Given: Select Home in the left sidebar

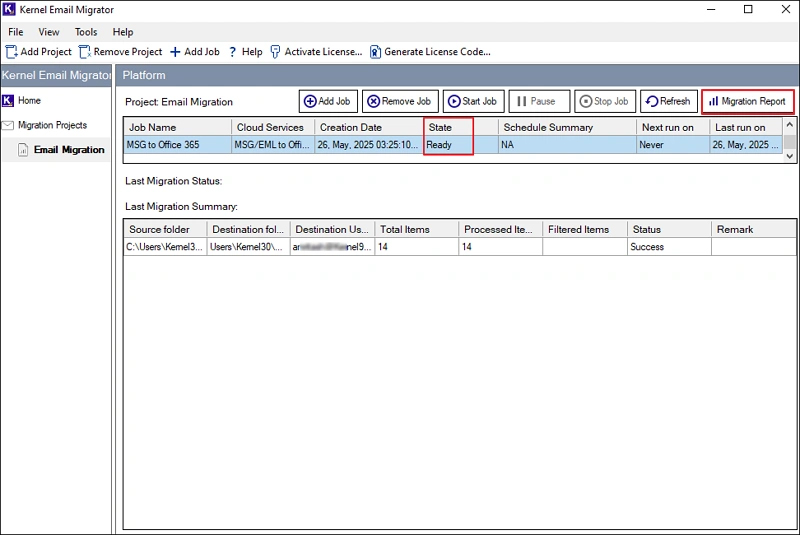Looking at the screenshot, I should [29, 100].
